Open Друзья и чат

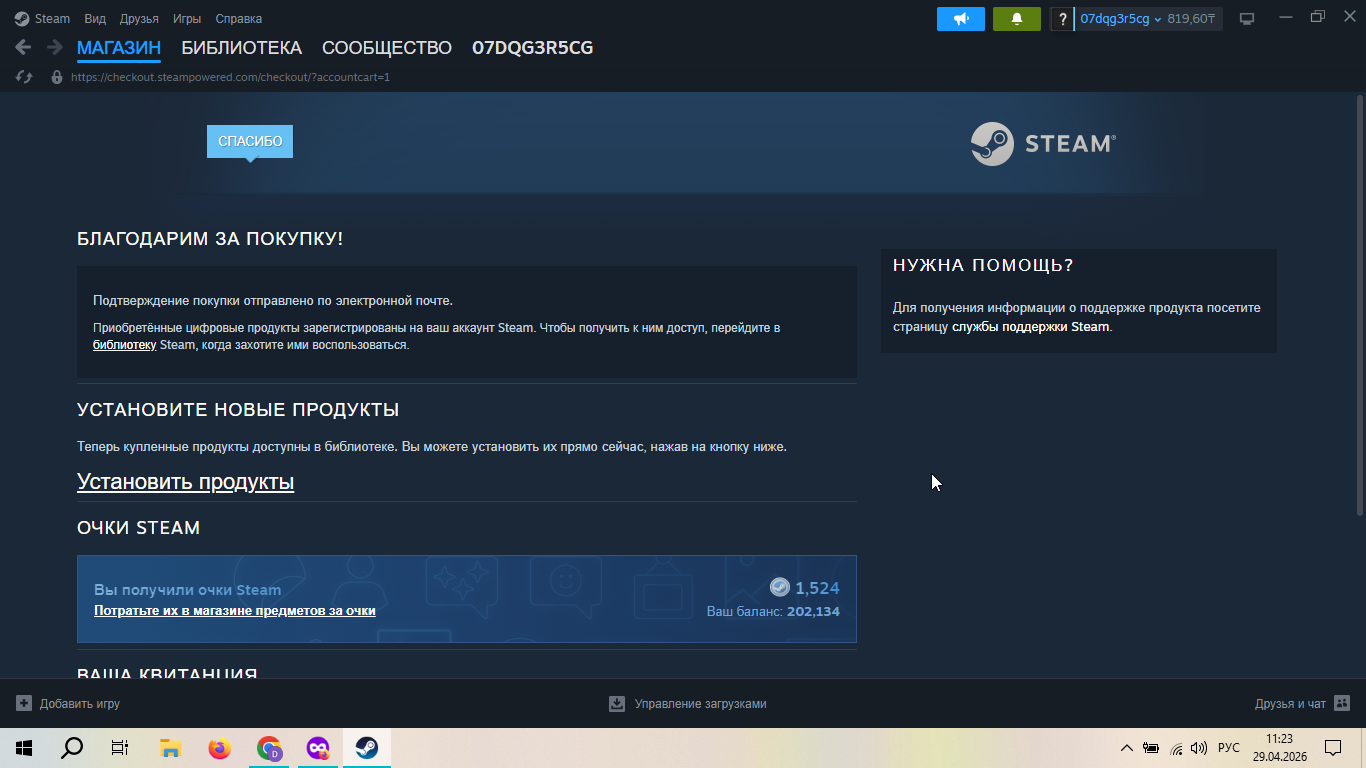pos(1290,704)
